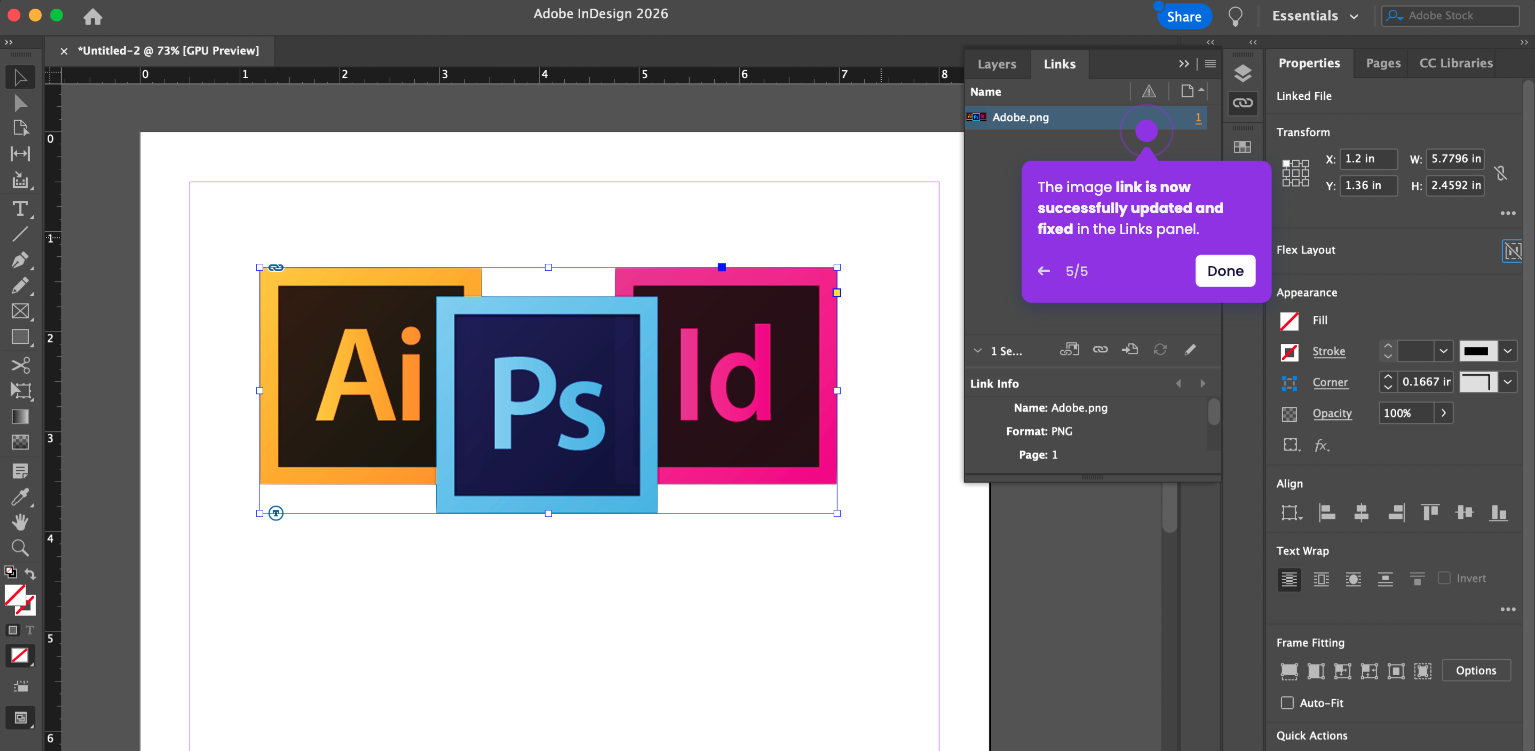Select the Note tool
The width and height of the screenshot is (1535, 751).
click(x=20, y=470)
